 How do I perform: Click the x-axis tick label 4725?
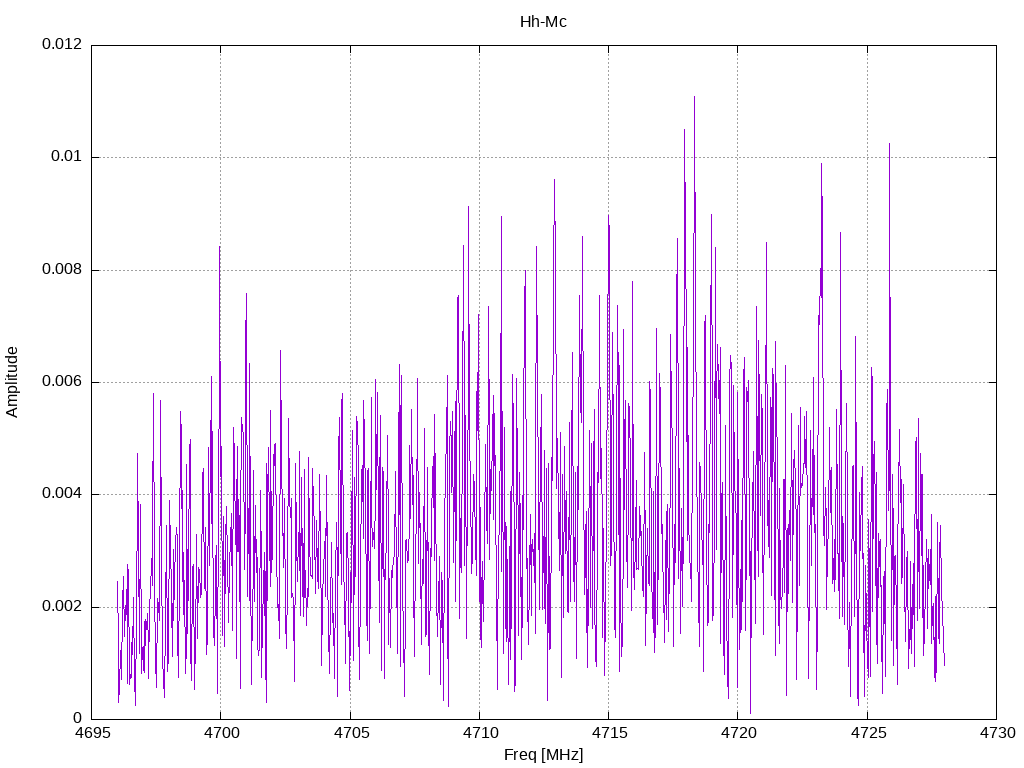point(868,733)
